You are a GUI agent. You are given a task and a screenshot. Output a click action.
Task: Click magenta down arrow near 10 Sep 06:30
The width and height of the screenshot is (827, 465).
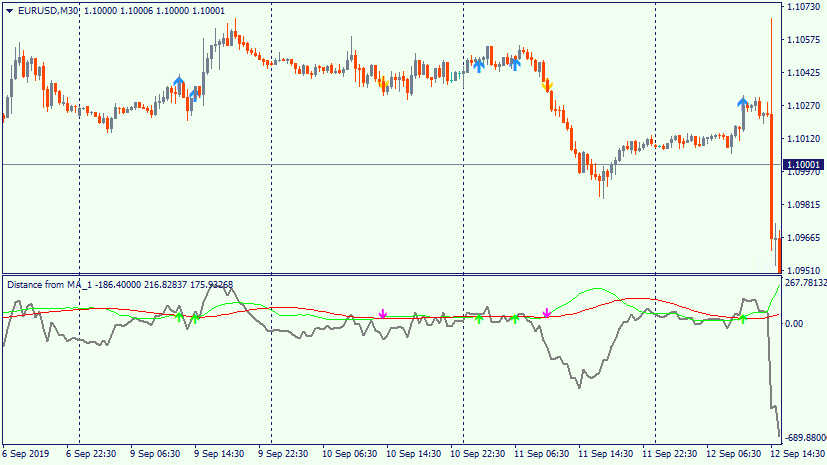(x=383, y=315)
